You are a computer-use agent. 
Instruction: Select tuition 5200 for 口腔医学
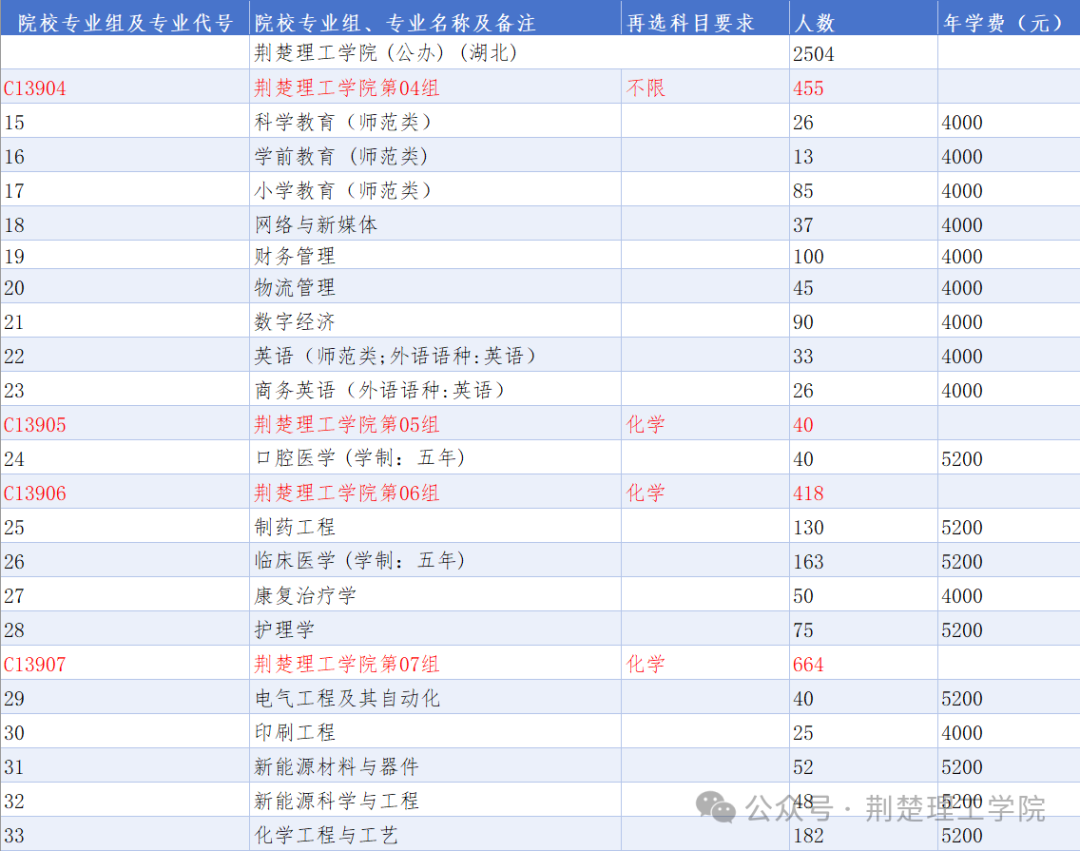click(x=962, y=459)
